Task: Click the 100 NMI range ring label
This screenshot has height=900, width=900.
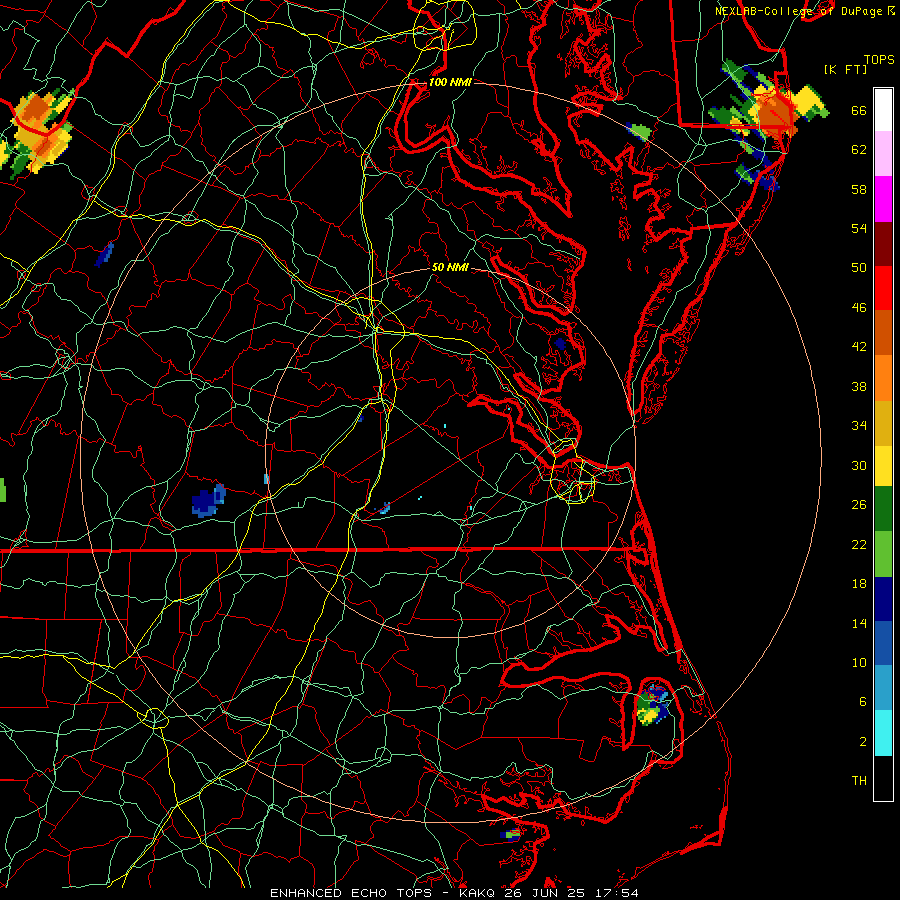Action: coord(450,82)
